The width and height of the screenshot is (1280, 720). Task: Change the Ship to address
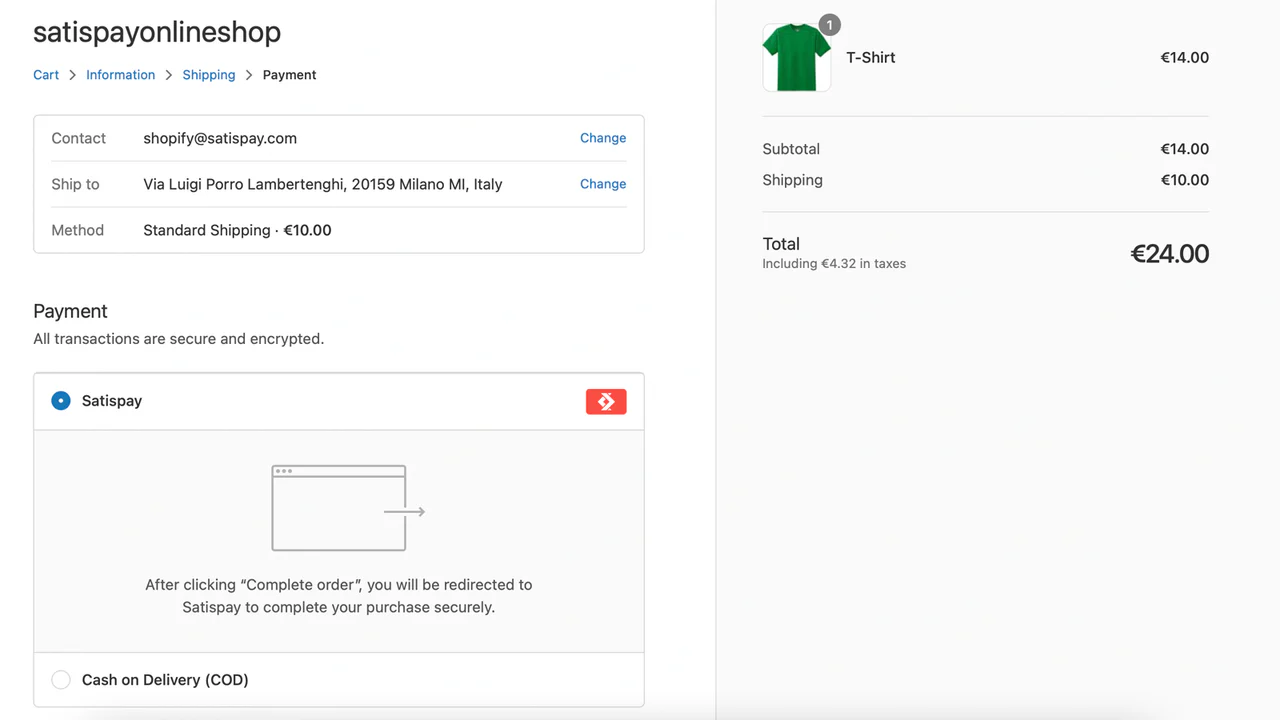(x=603, y=184)
